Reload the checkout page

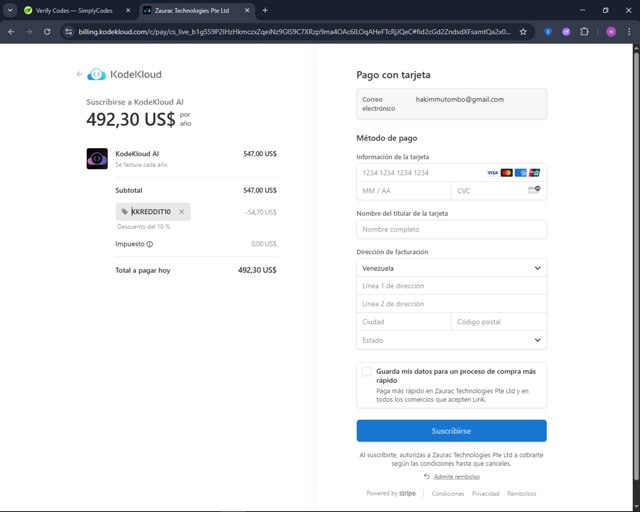click(47, 32)
